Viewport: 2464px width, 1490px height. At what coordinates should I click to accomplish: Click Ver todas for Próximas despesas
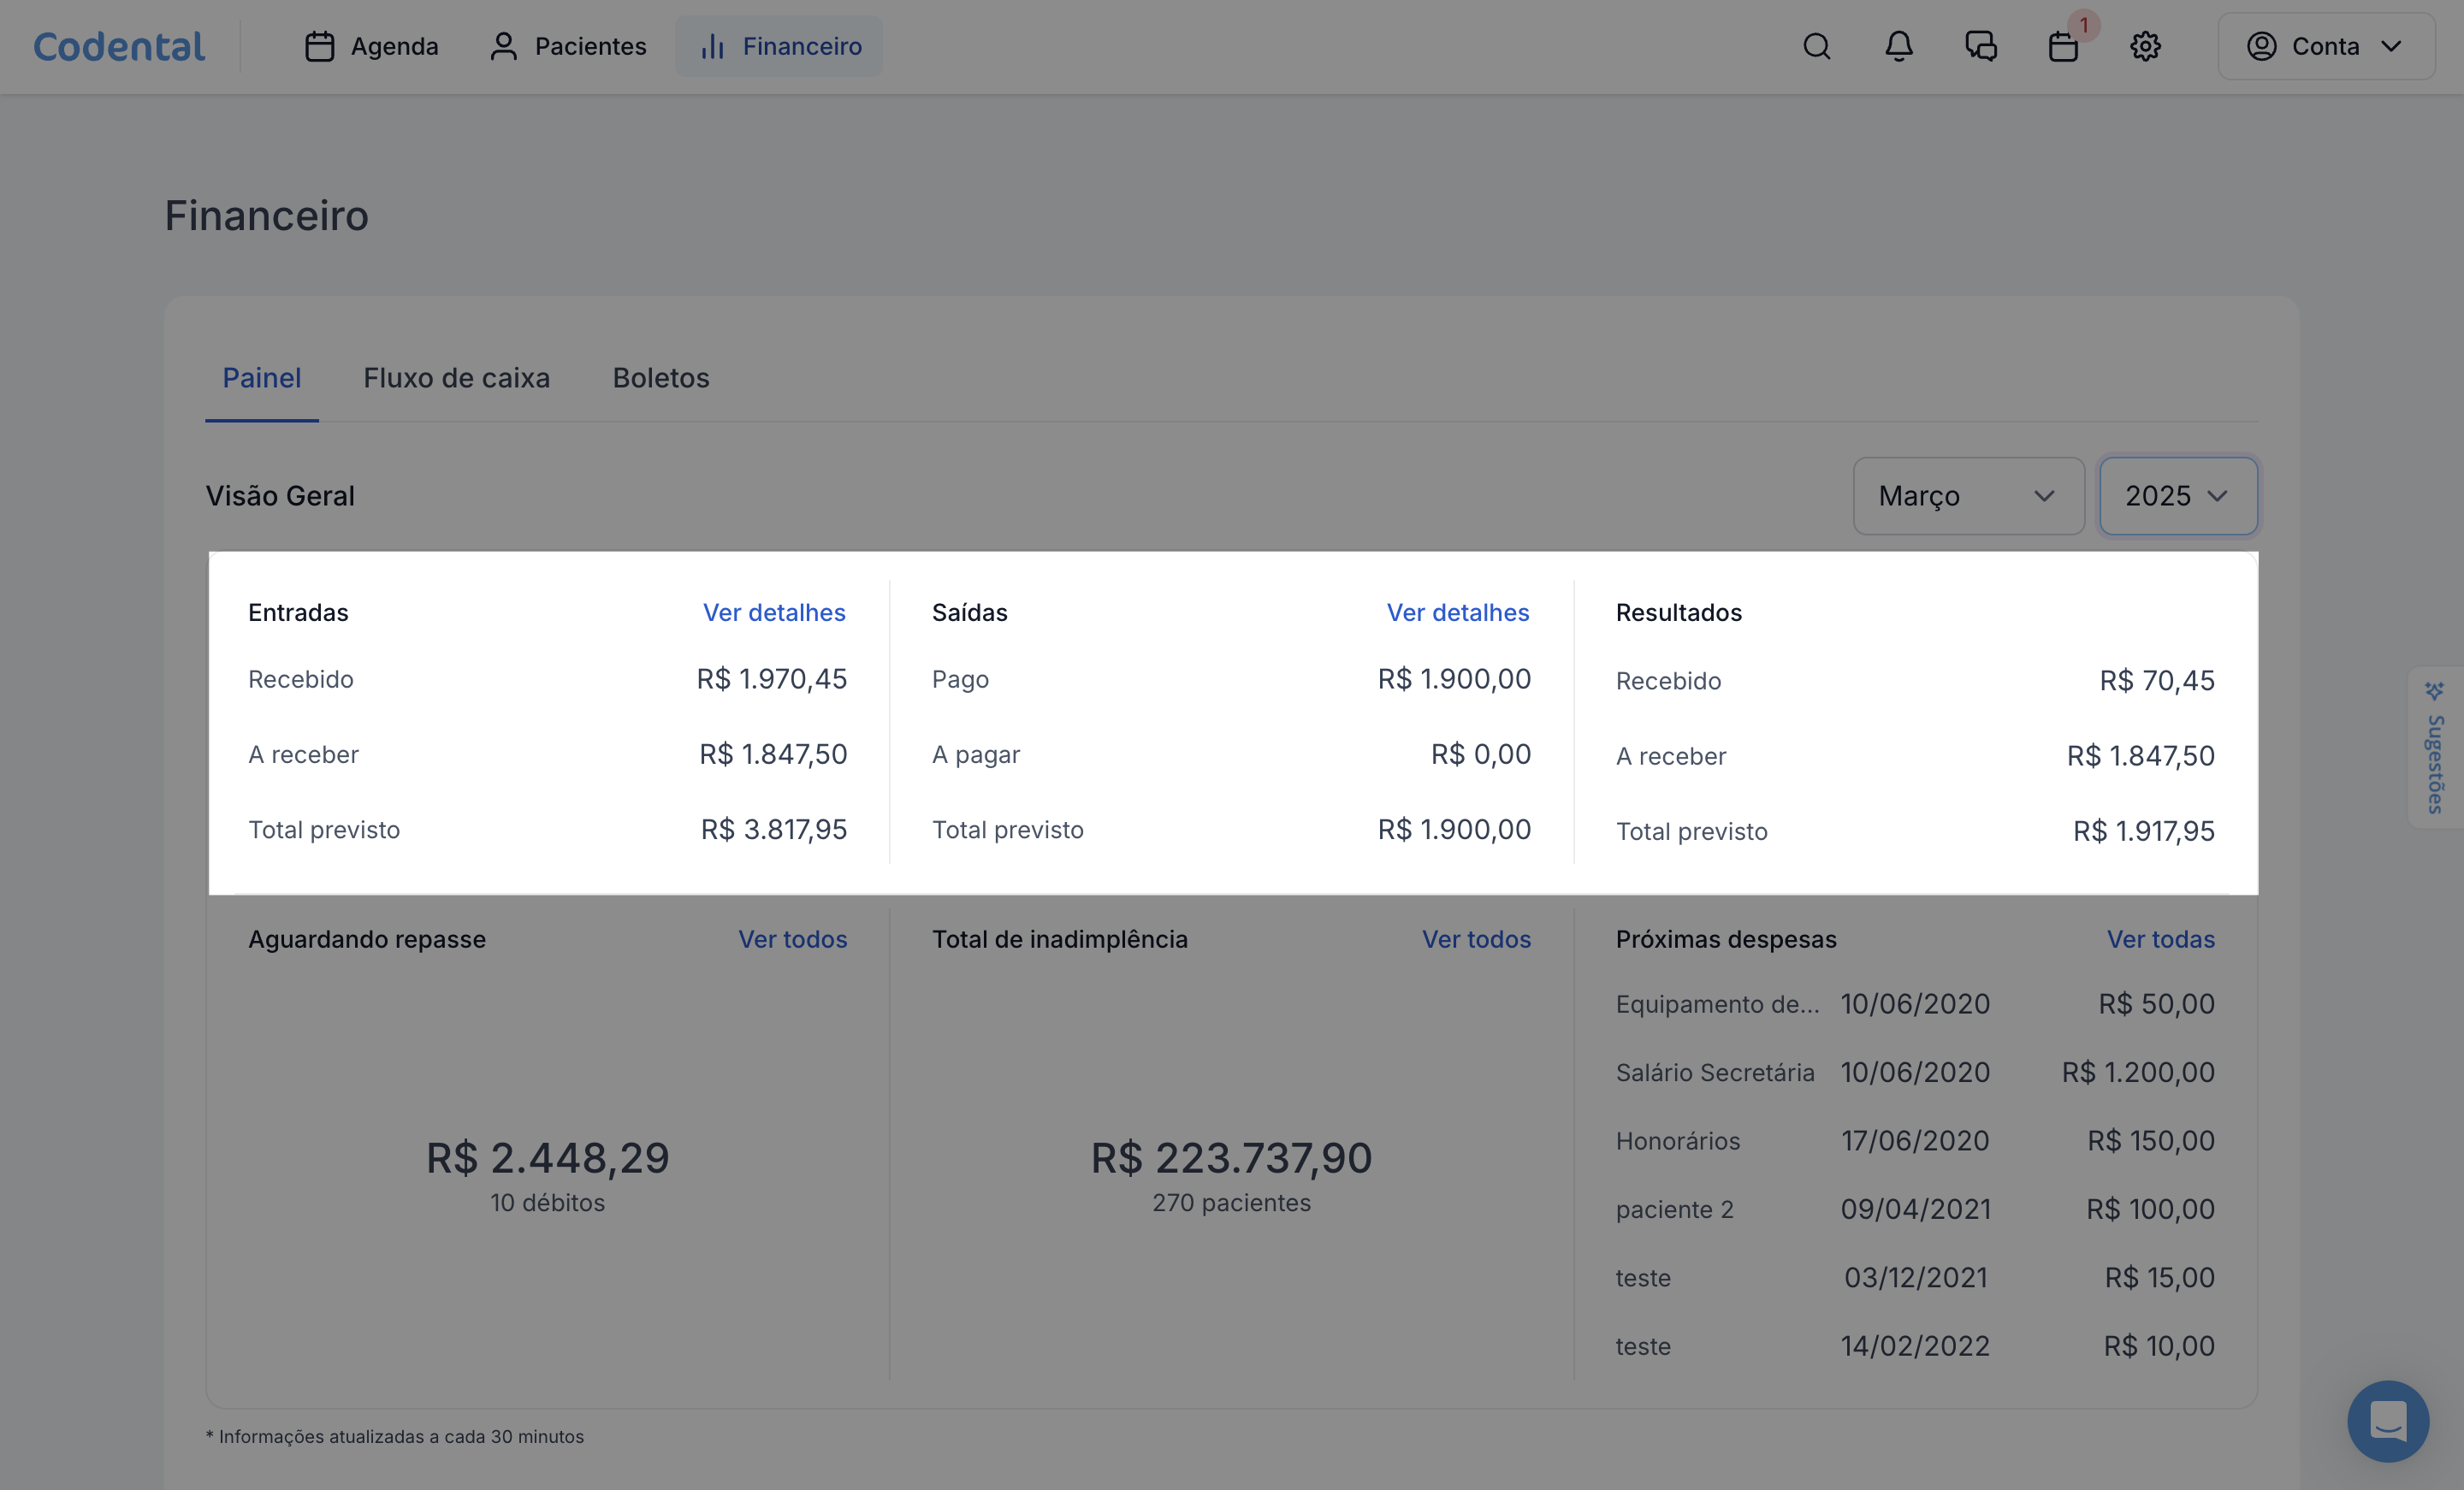(x=2160, y=939)
